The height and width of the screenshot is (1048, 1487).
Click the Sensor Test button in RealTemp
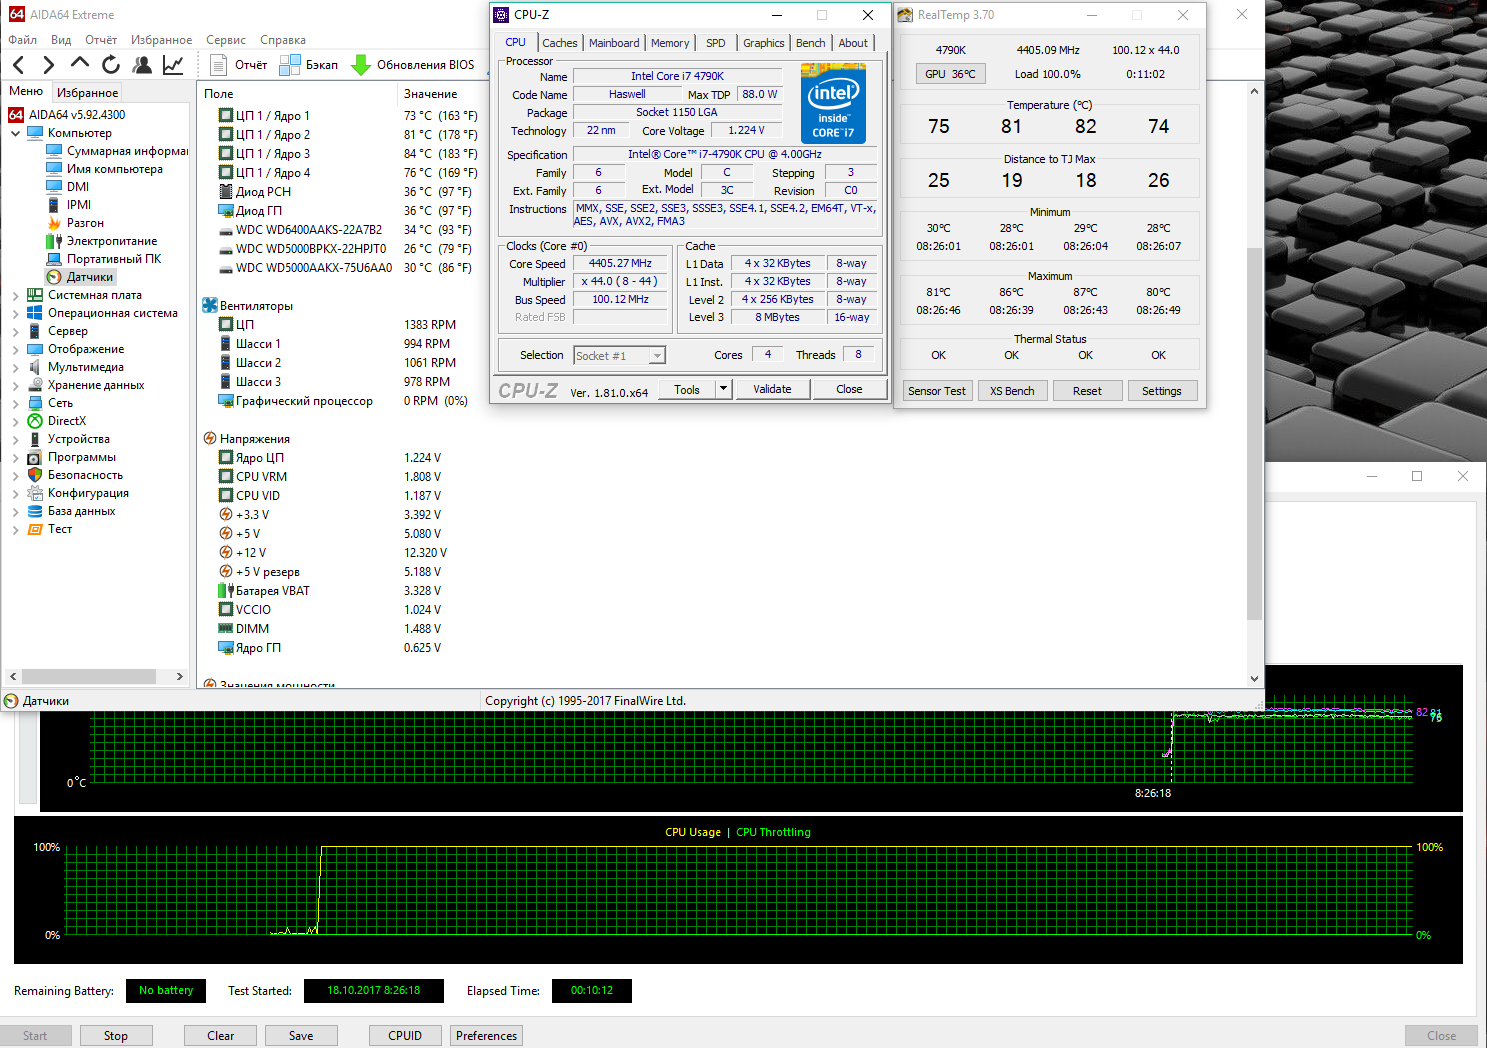pyautogui.click(x=936, y=391)
